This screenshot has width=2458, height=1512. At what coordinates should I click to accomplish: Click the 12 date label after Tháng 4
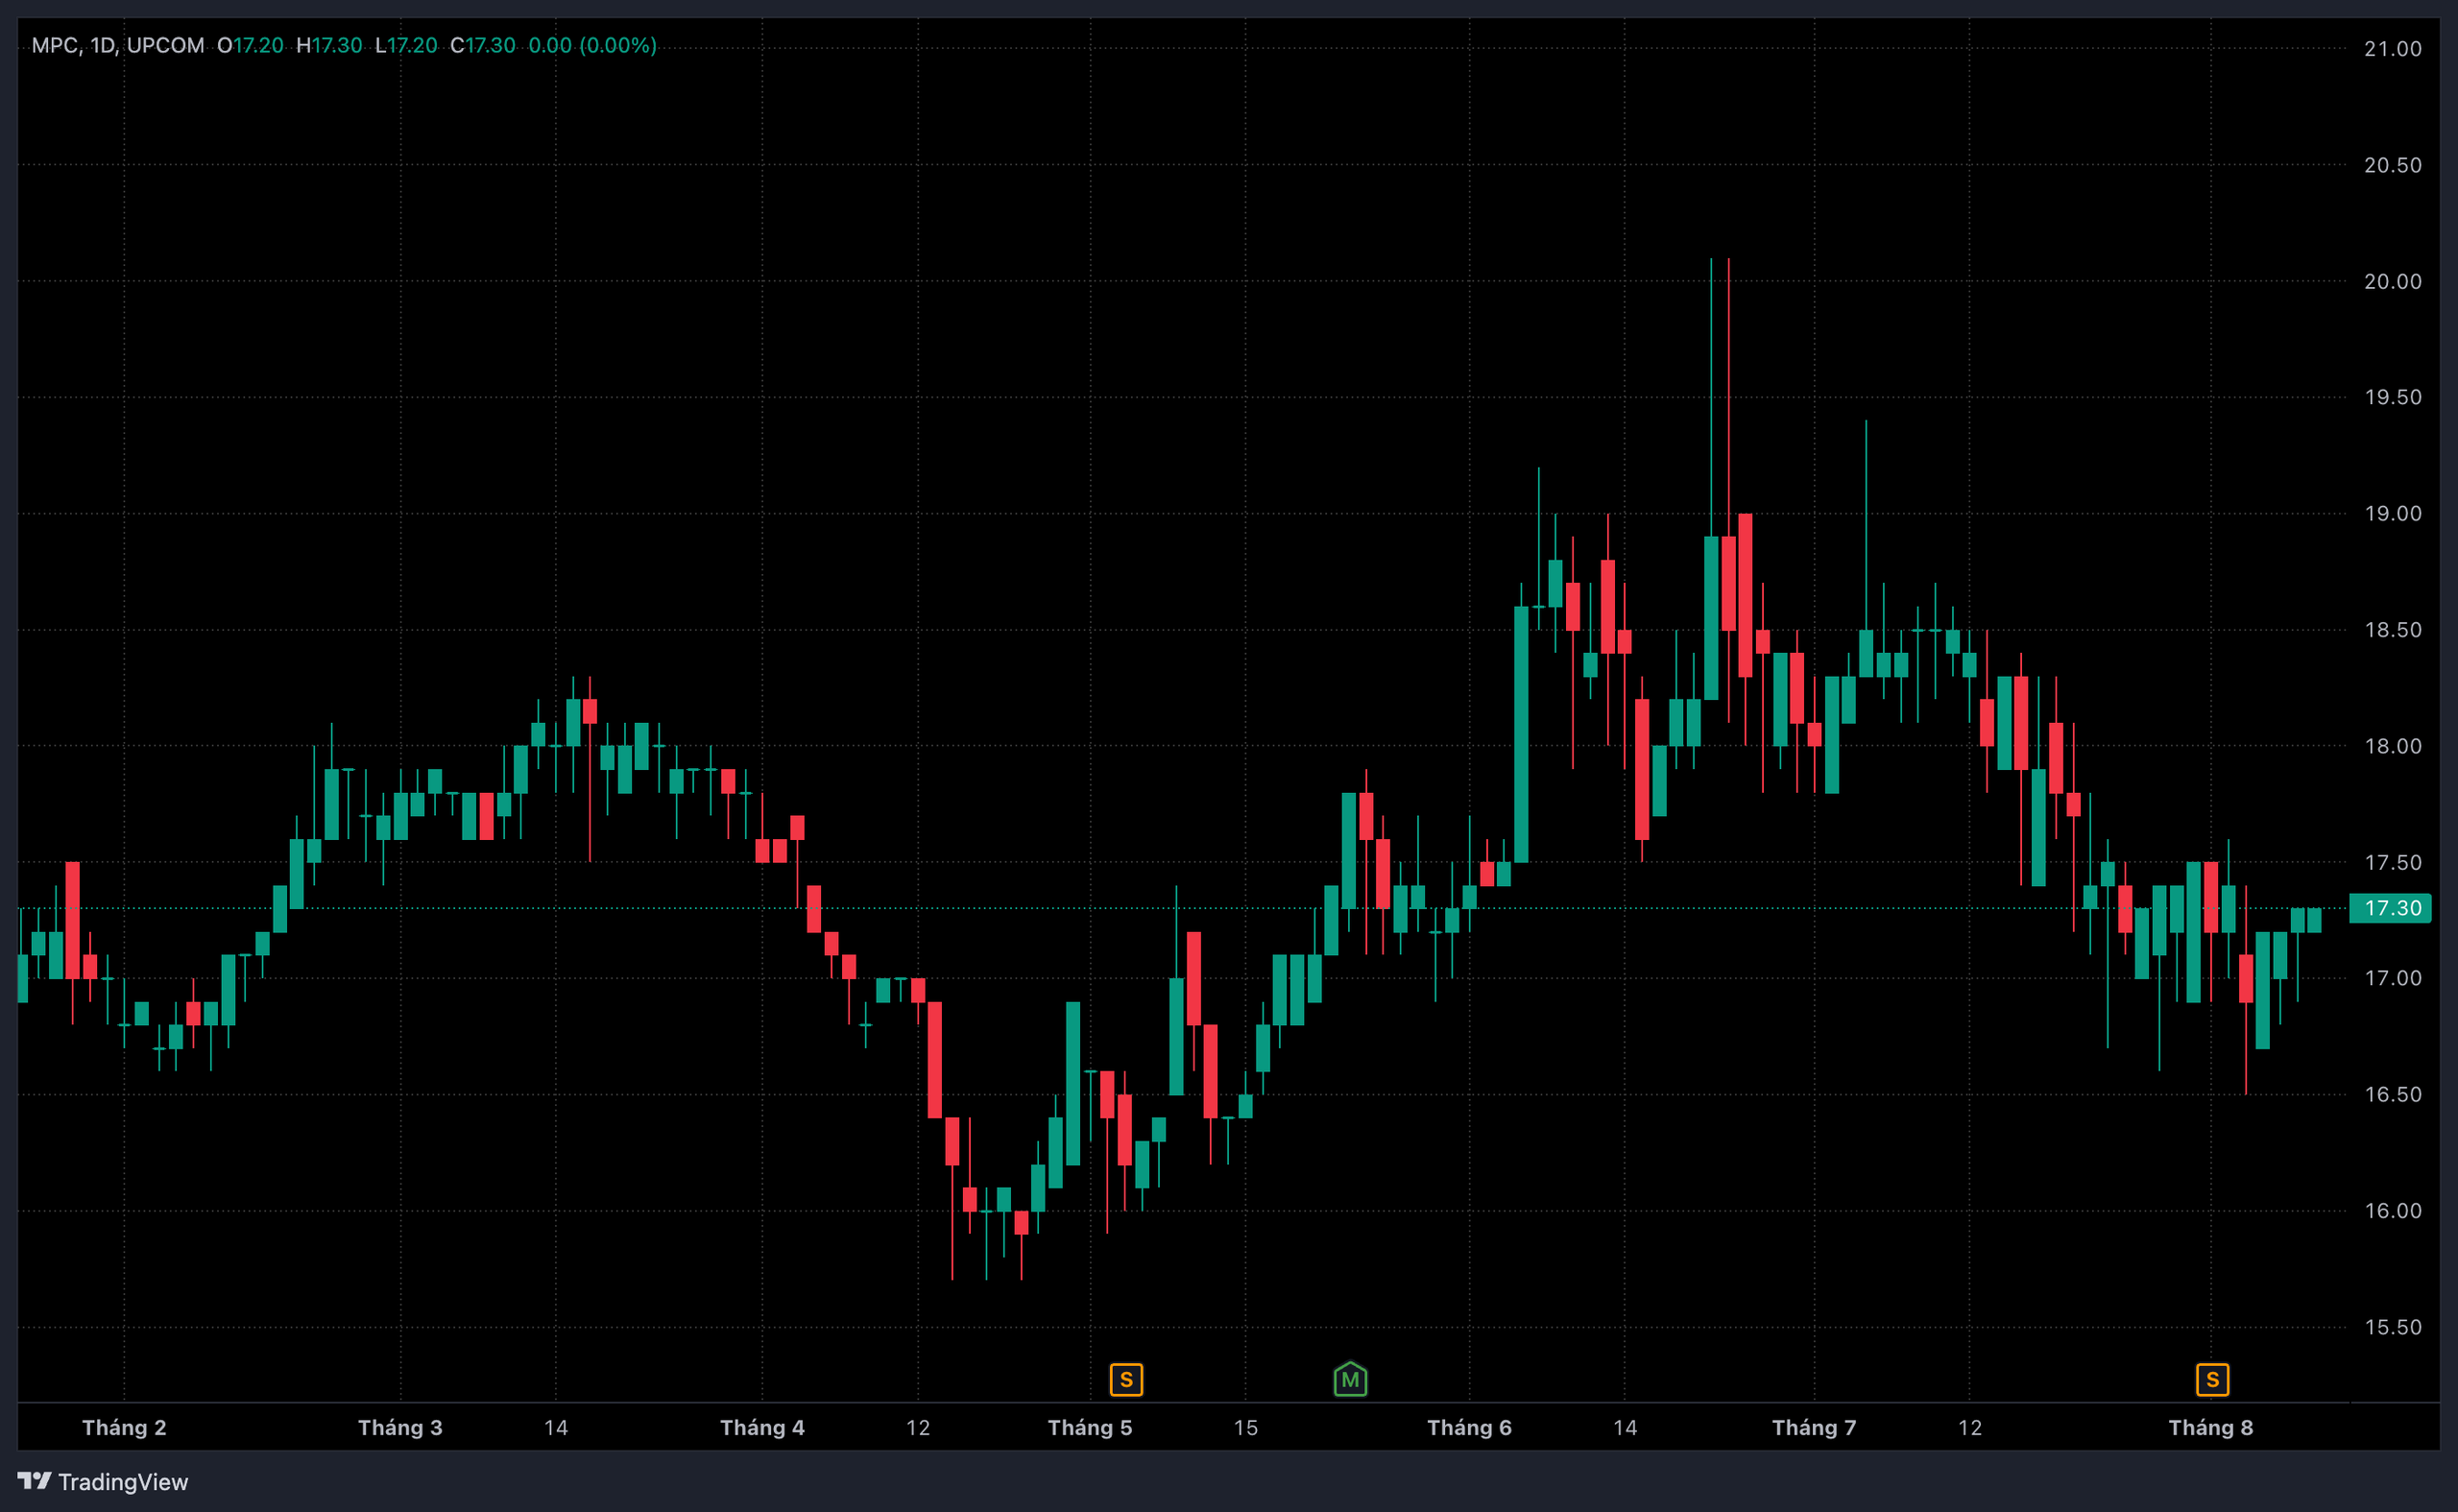[x=918, y=1427]
